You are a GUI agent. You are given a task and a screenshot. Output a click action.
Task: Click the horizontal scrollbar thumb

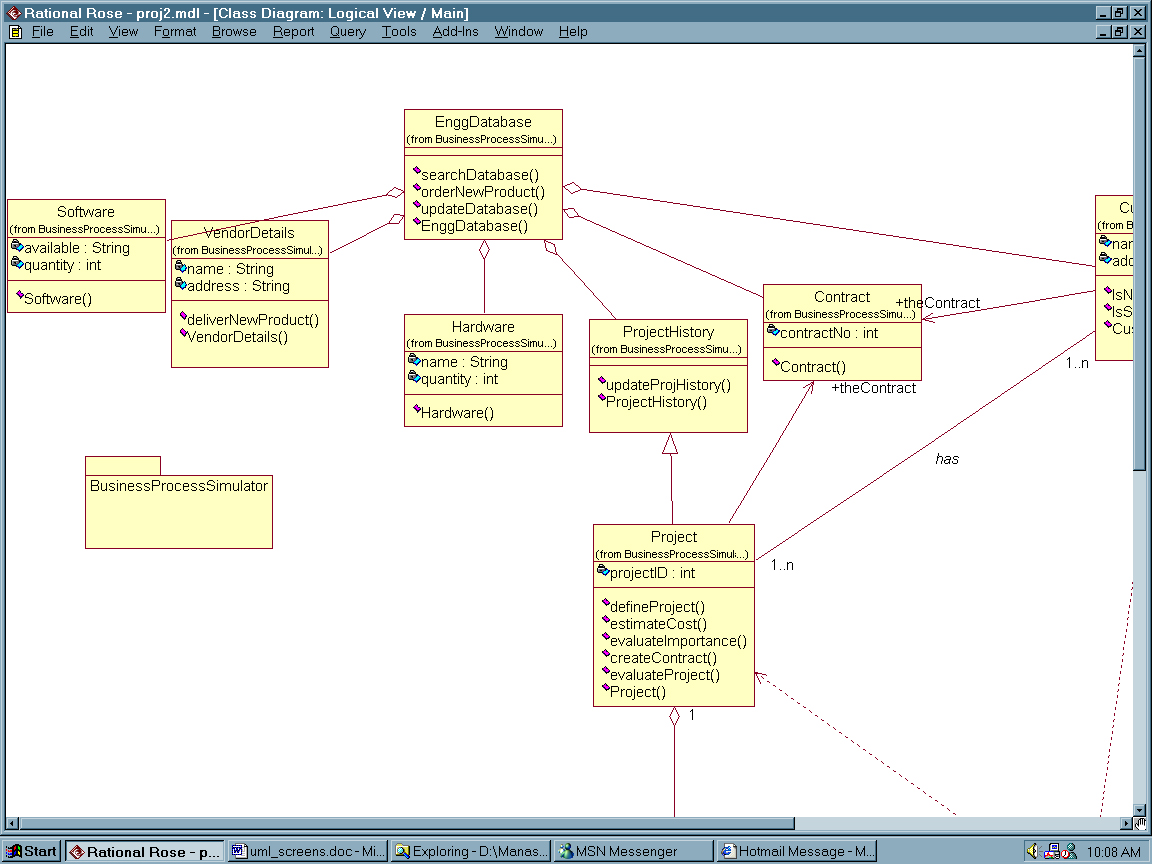coord(407,824)
